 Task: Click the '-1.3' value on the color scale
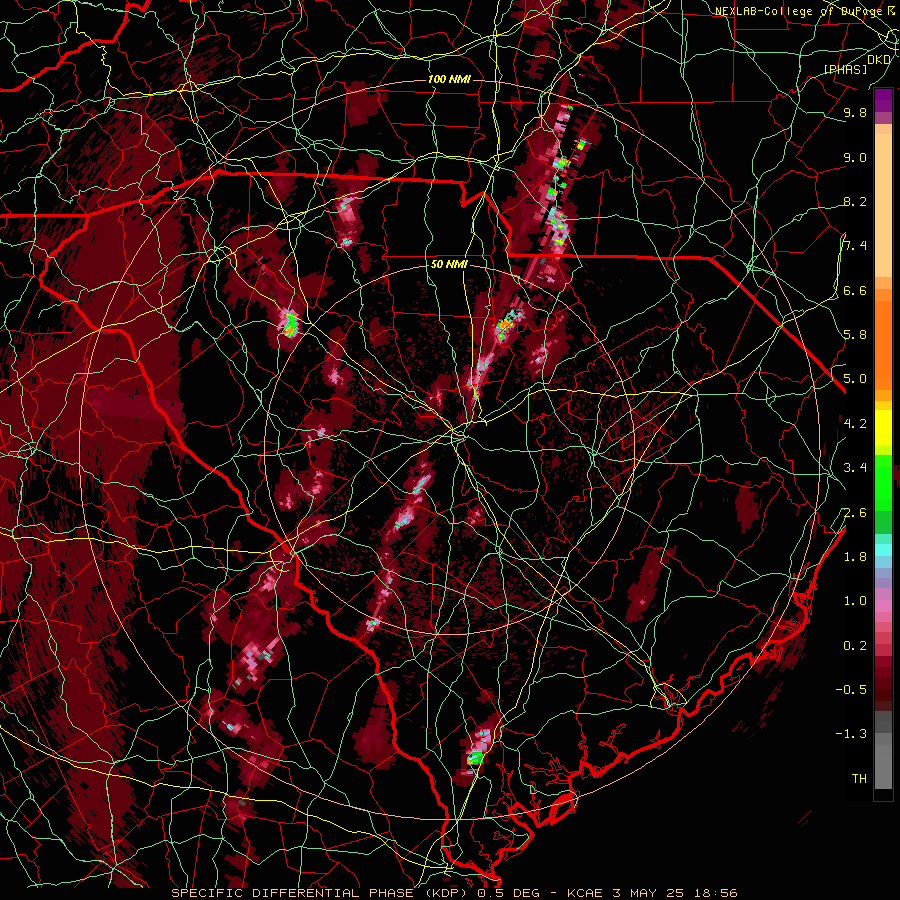(x=851, y=734)
